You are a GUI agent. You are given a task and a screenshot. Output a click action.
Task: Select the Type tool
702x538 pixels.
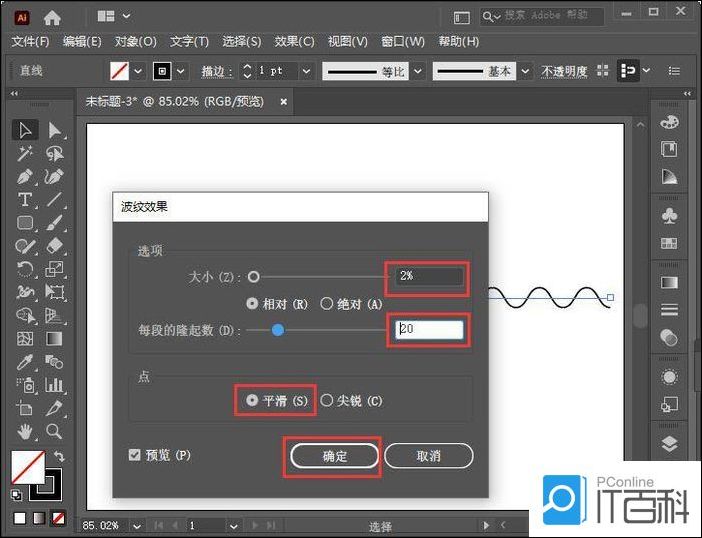(25, 200)
